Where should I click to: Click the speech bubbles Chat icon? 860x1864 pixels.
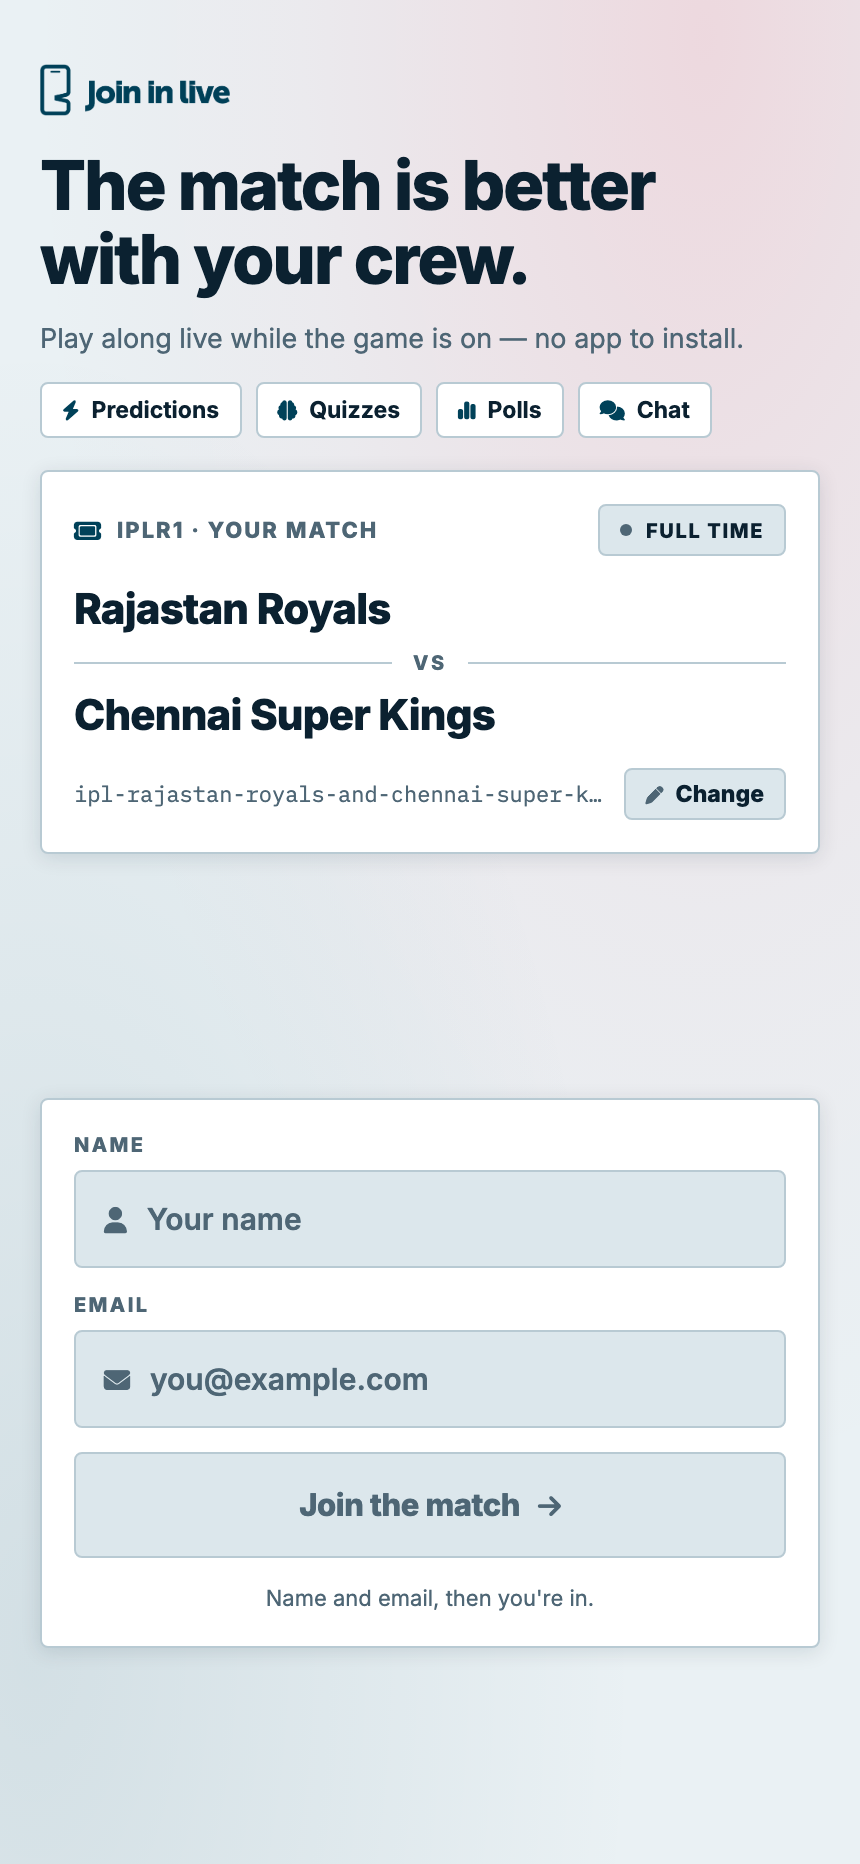coord(612,410)
